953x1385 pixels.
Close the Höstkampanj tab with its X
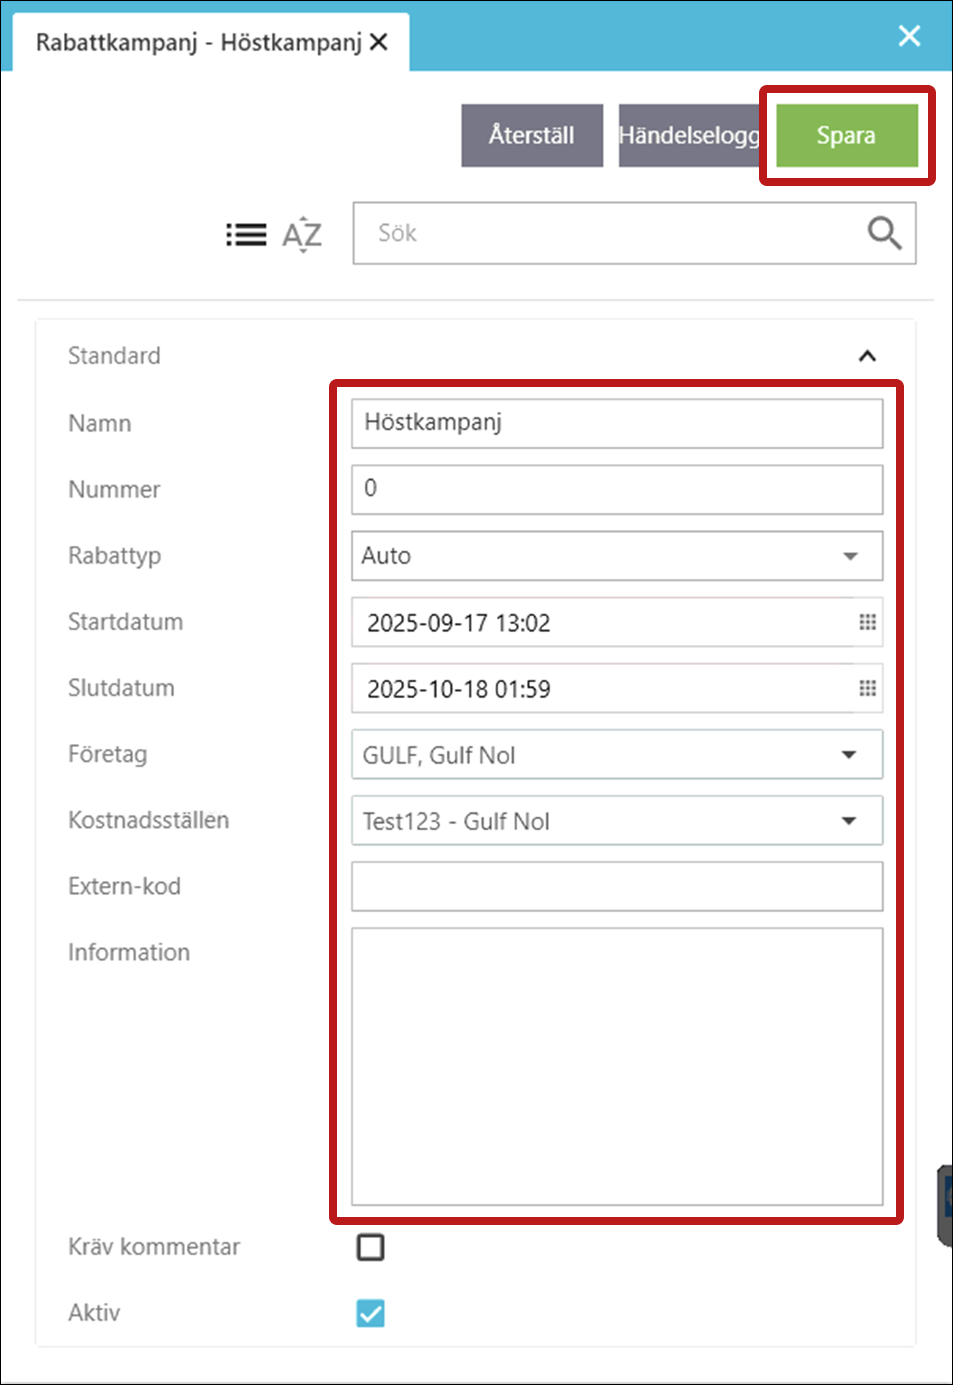tap(379, 42)
